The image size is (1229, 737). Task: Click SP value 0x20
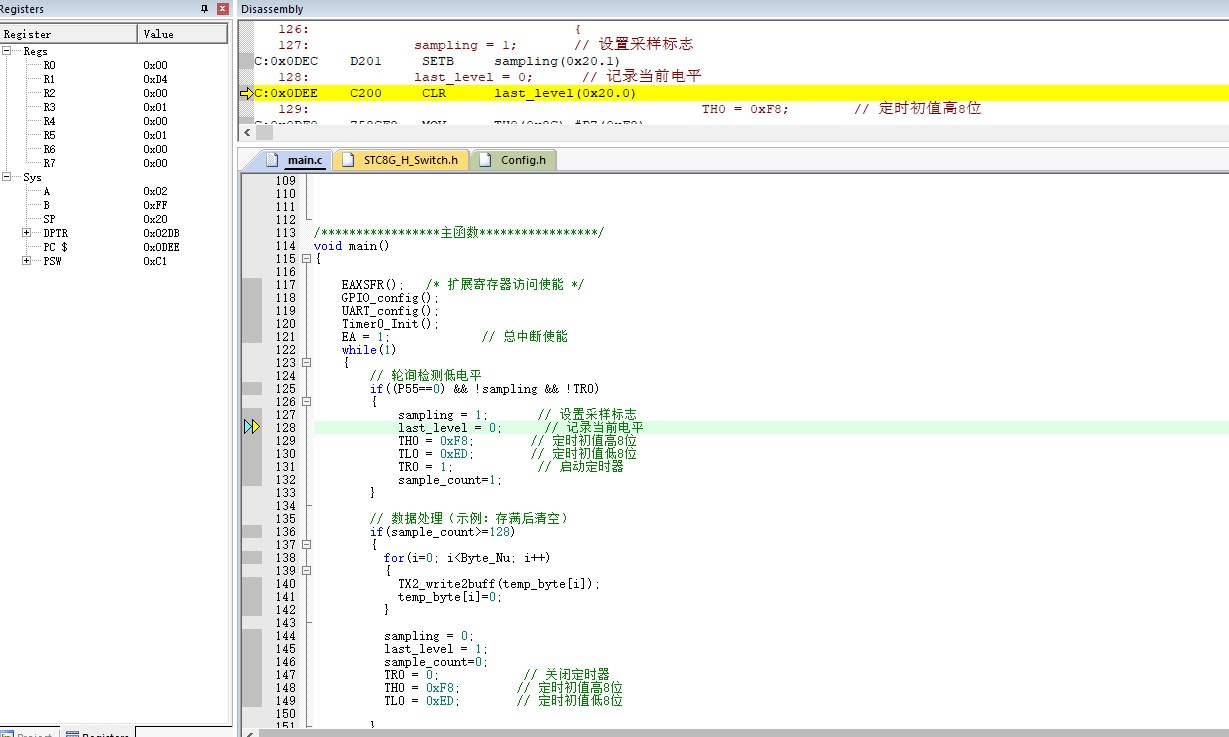pyautogui.click(x=155, y=219)
